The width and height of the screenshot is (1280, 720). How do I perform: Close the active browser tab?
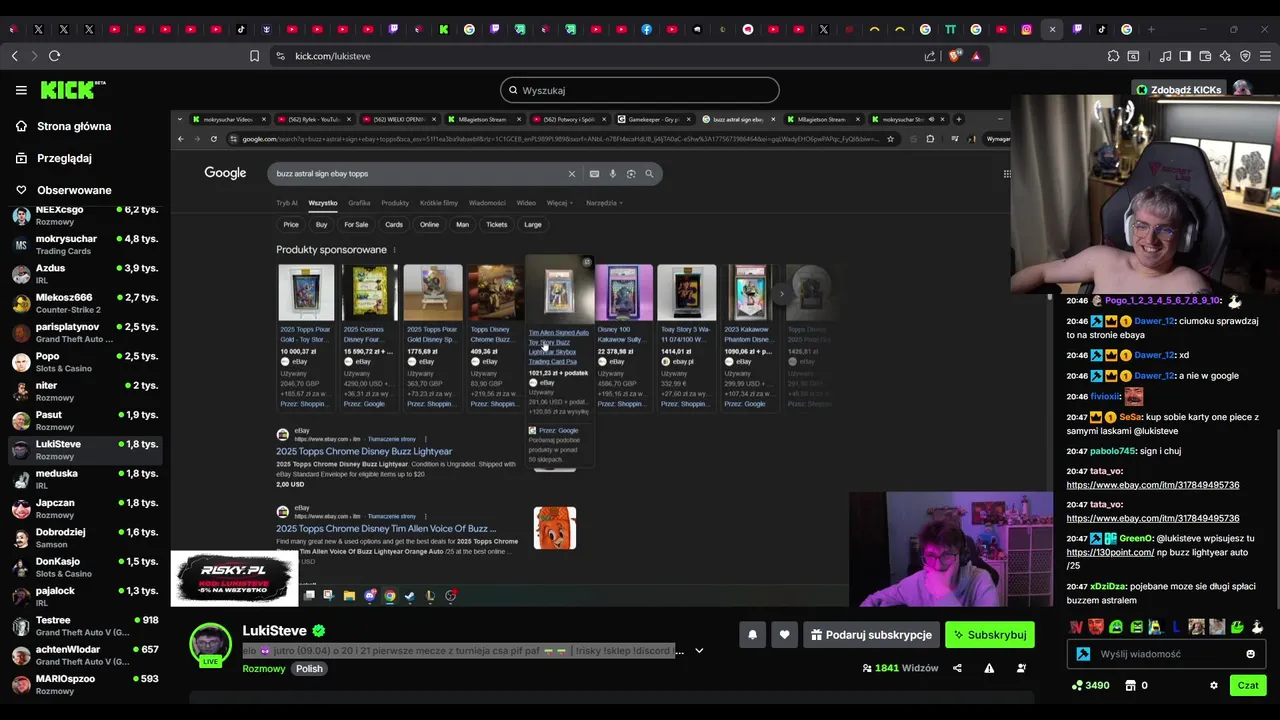(1052, 29)
